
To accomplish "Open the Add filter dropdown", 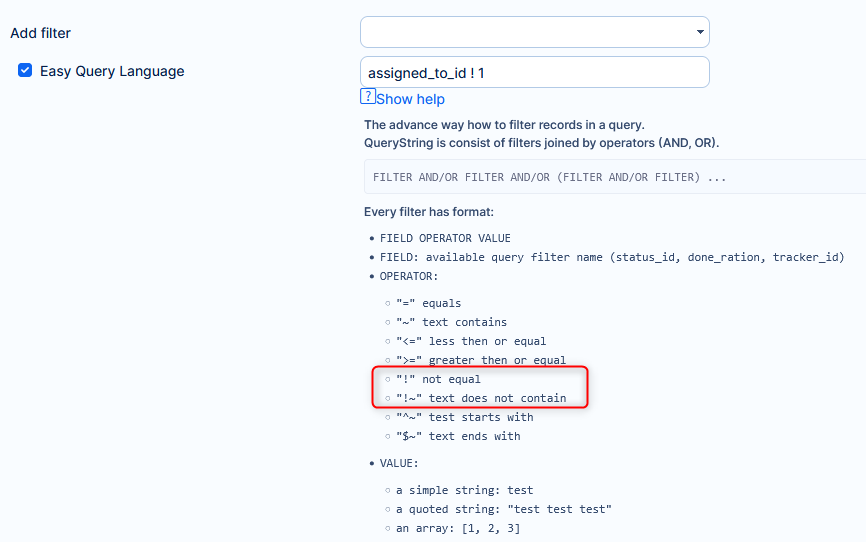I will [x=534, y=32].
